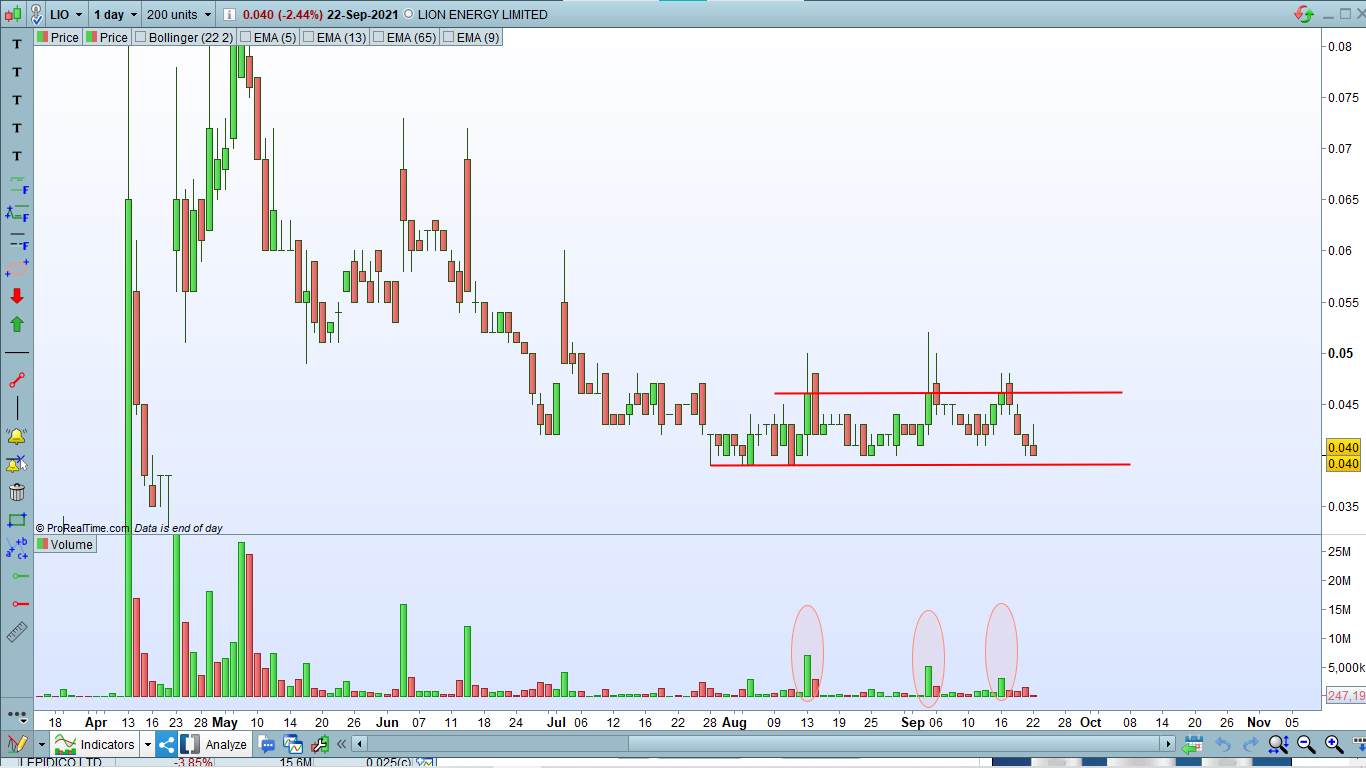Click the auto-fit zoom magnifier icon
1366x768 pixels.
tap(1278, 744)
